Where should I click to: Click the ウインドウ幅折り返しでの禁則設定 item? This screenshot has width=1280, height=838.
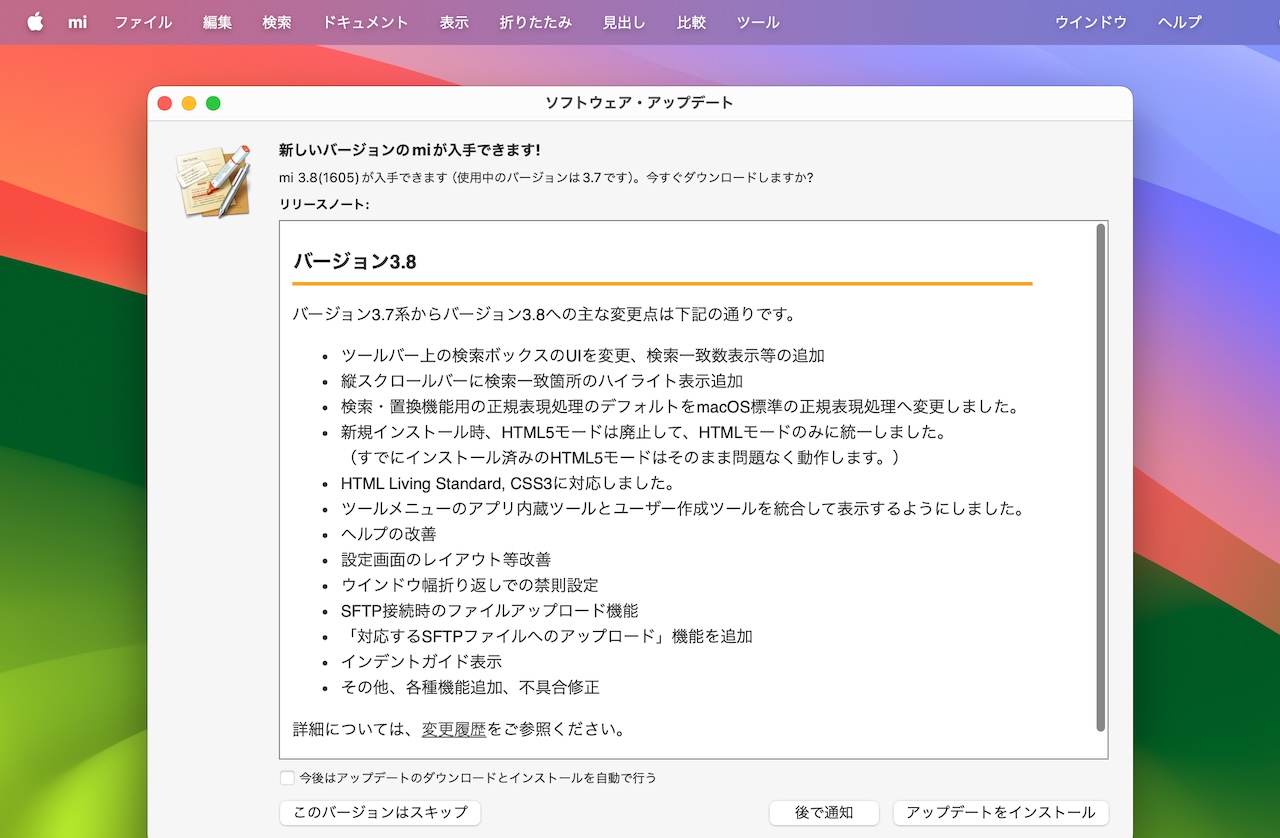[x=470, y=585]
